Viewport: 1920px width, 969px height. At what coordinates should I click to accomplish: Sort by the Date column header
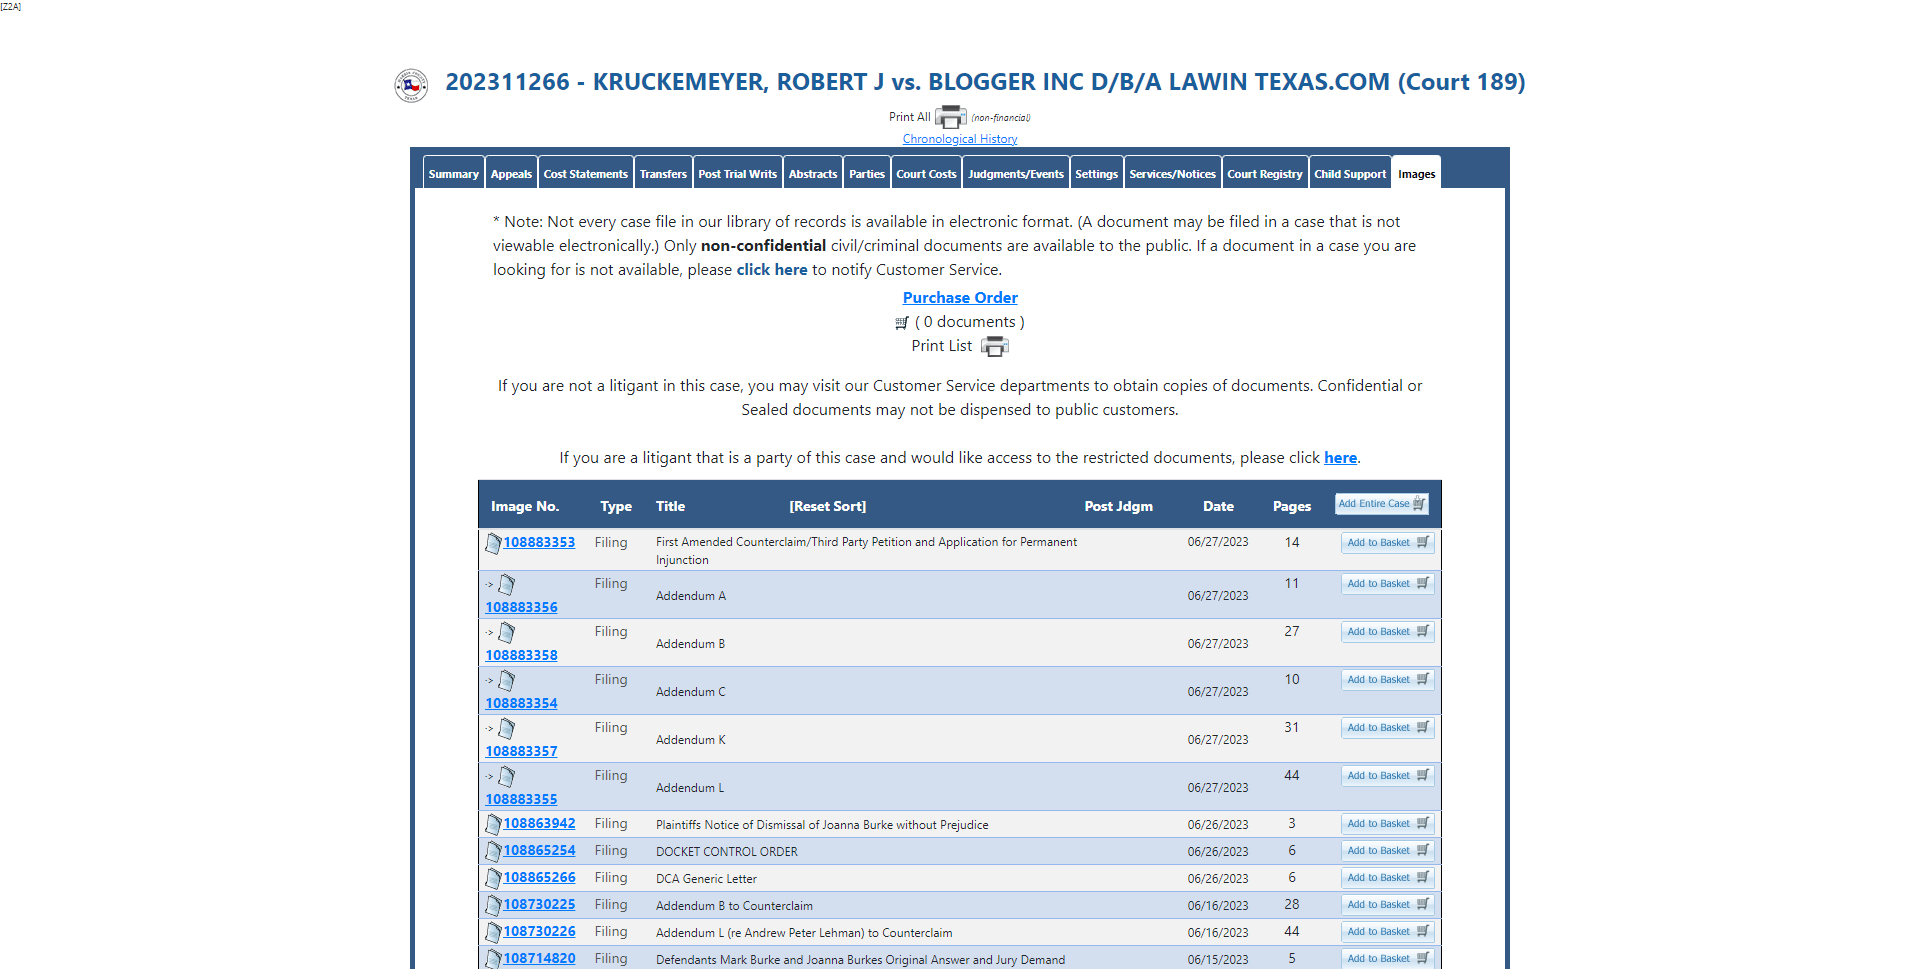point(1218,507)
